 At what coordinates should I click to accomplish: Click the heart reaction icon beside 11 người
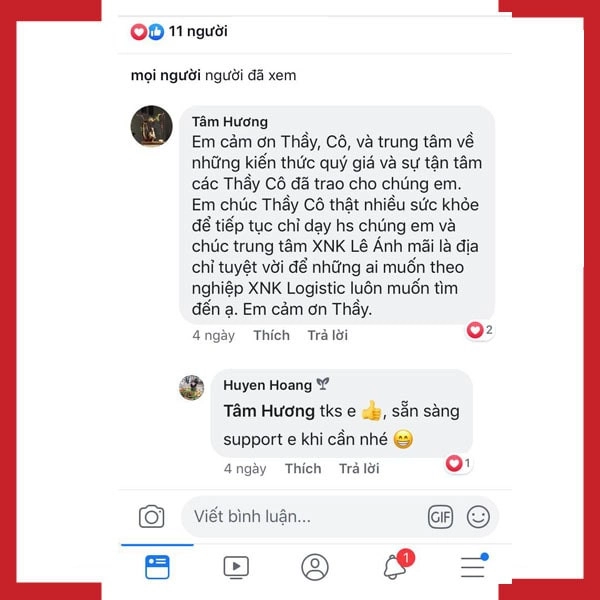point(139,32)
